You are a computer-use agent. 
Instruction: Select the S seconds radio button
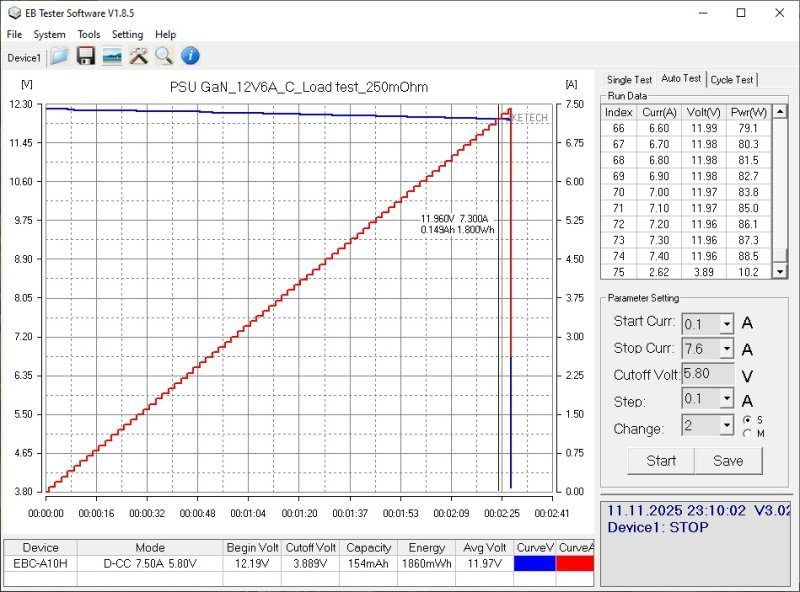[746, 419]
